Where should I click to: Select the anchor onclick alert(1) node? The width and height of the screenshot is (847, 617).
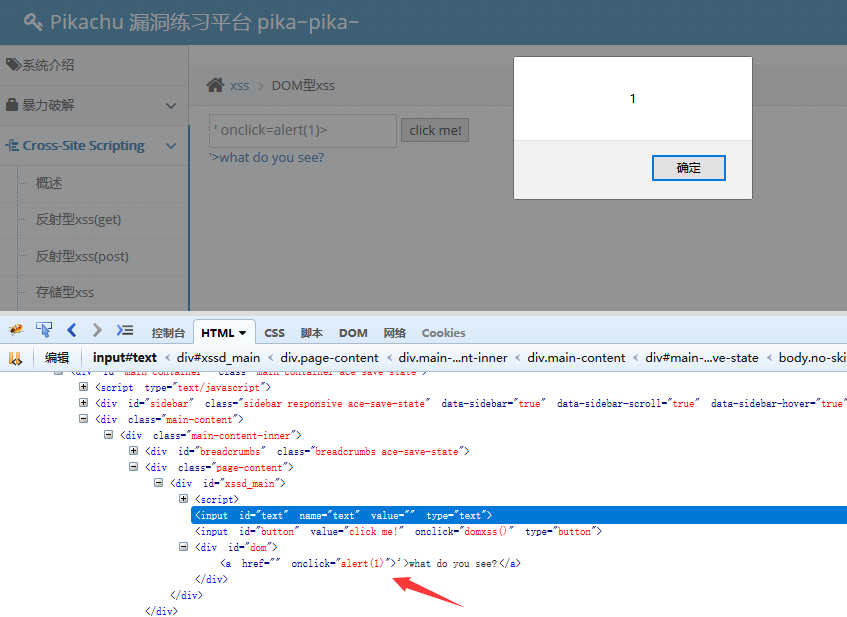(370, 564)
